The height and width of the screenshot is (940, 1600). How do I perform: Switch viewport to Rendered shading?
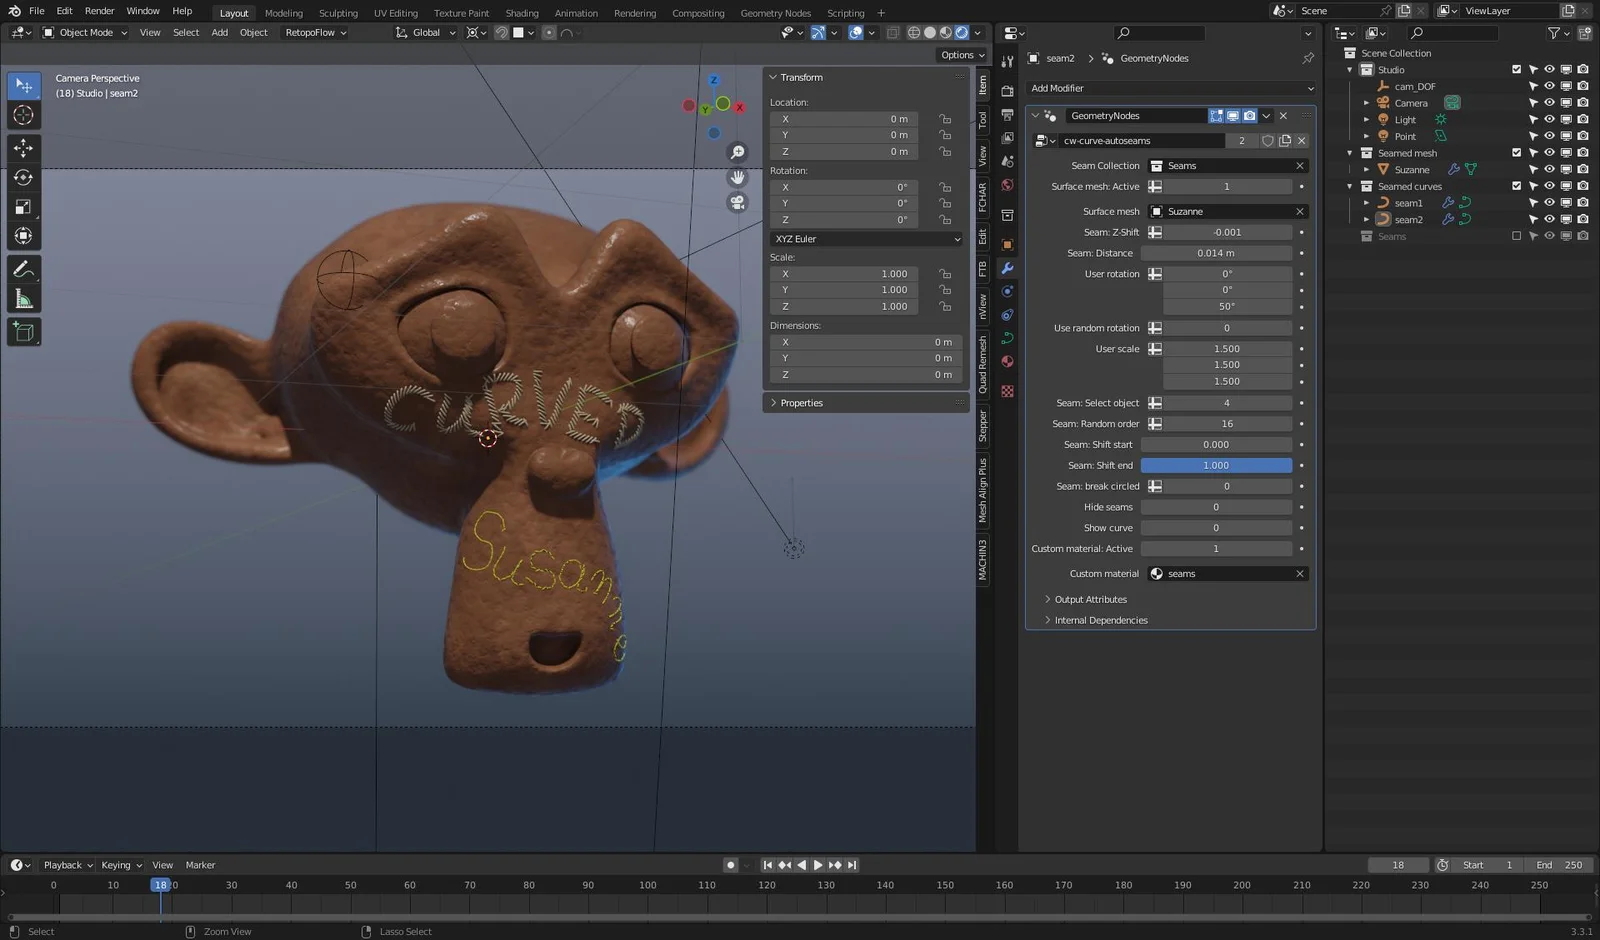960,32
